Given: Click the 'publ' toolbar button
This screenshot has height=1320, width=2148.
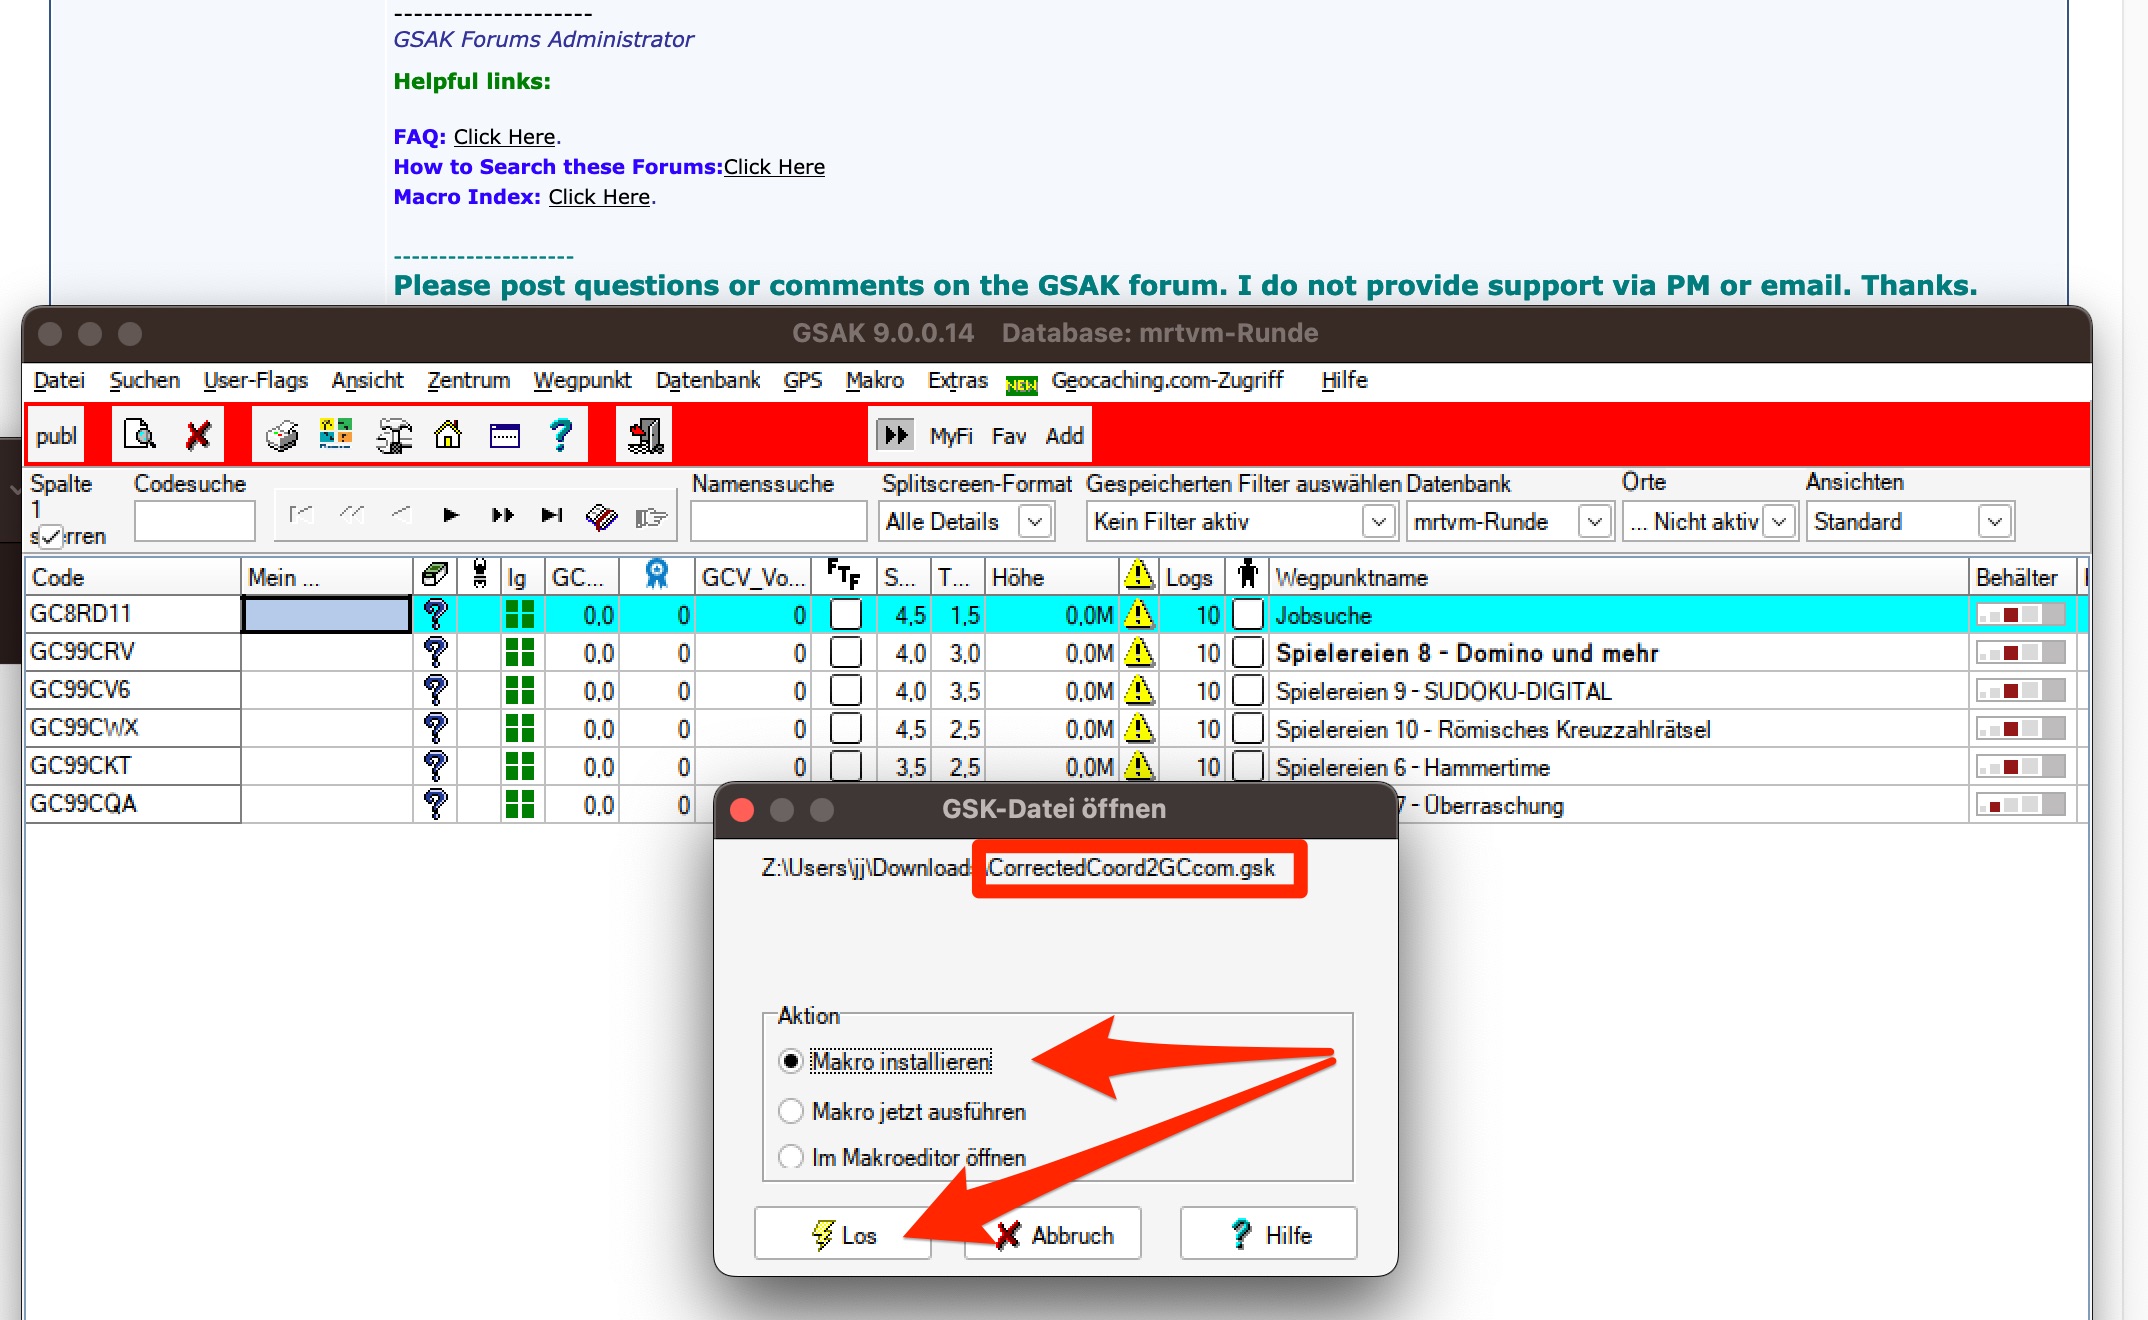Looking at the screenshot, I should pos(56,436).
